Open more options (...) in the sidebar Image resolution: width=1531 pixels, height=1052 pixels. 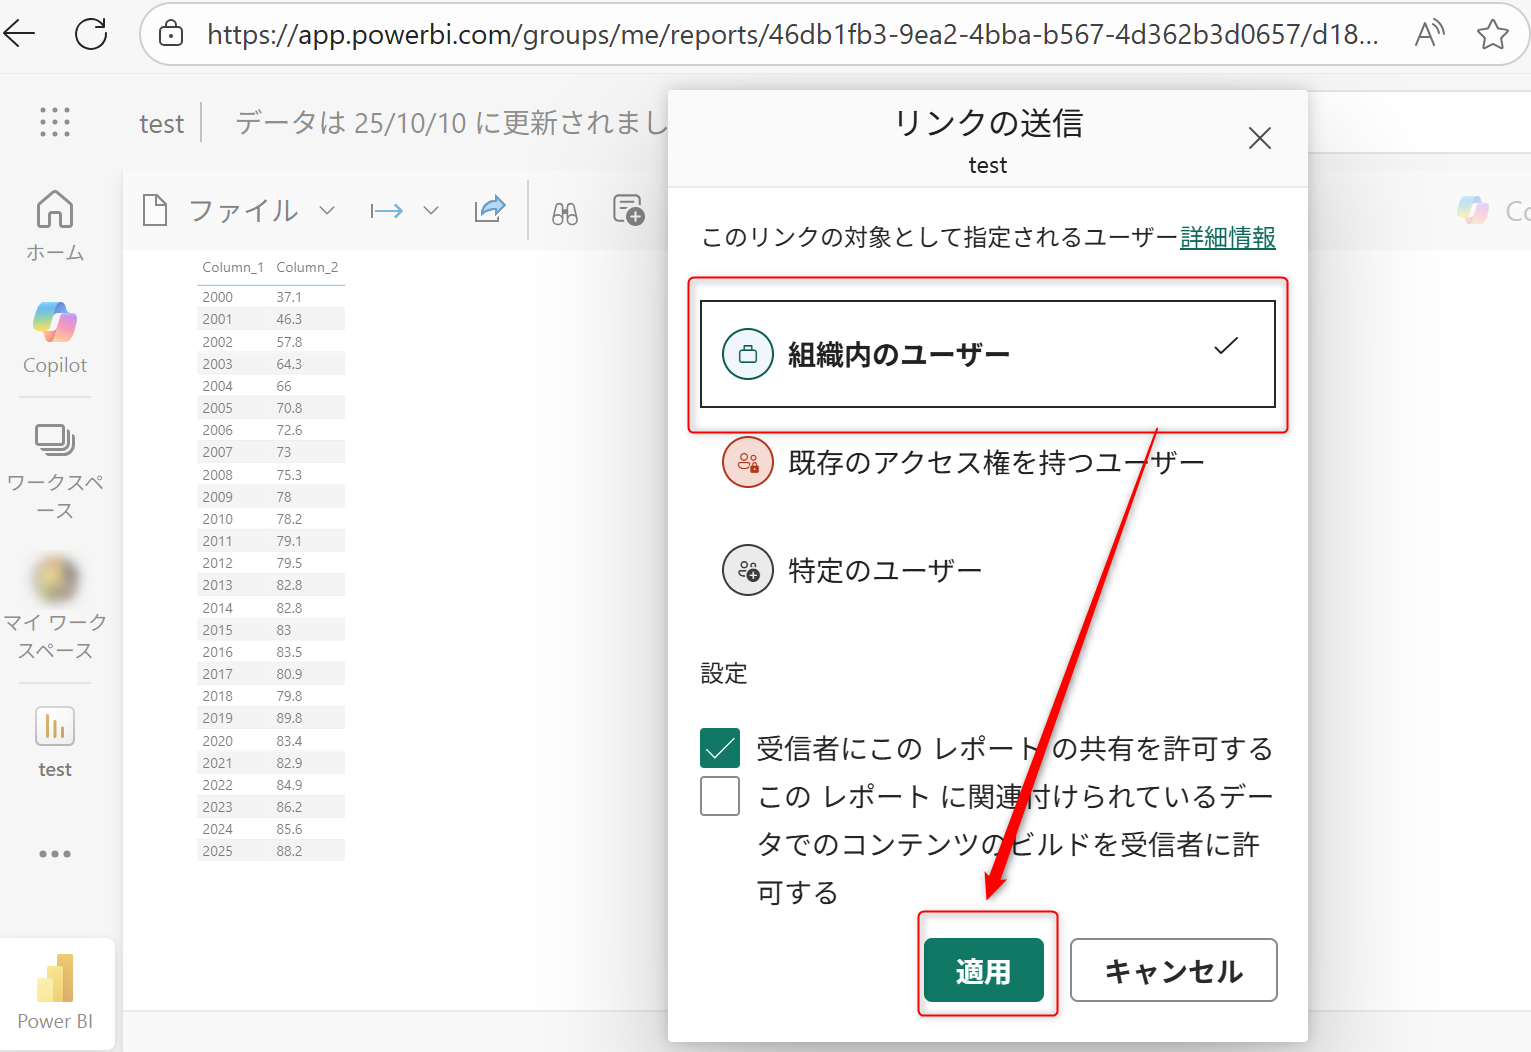coord(54,853)
